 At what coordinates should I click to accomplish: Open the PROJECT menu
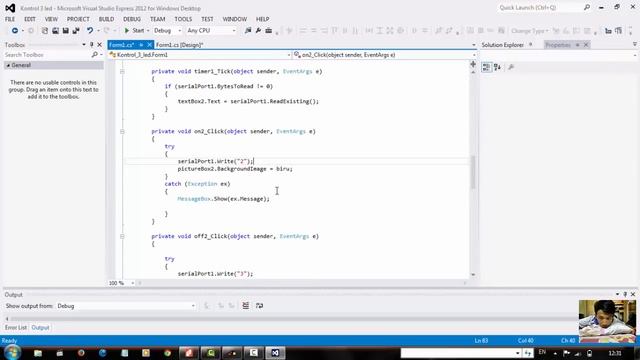pyautogui.click(x=78, y=19)
